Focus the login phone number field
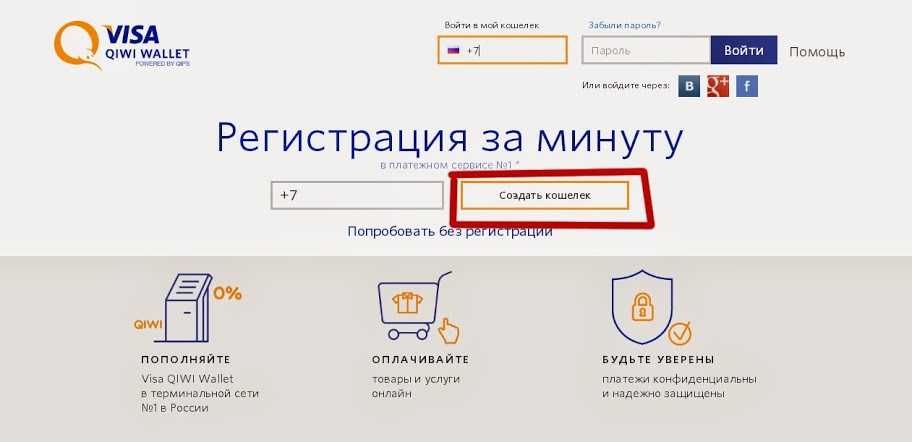Screen dimensions: 912x442 click(x=503, y=50)
